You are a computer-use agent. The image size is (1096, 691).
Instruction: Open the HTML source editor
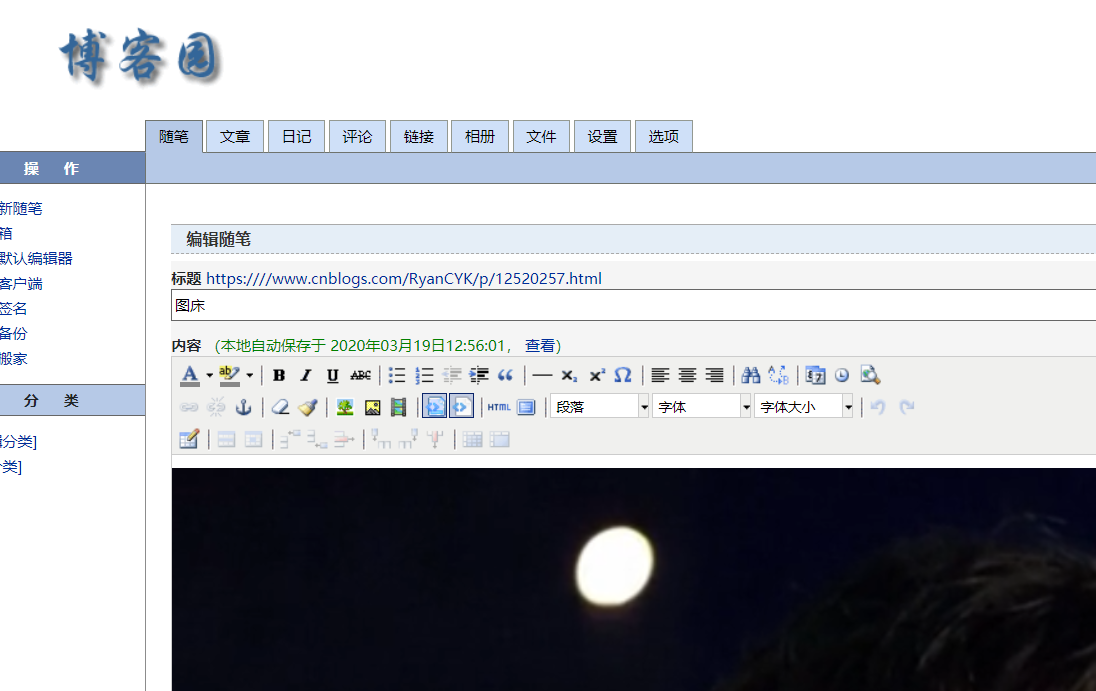[x=499, y=407]
